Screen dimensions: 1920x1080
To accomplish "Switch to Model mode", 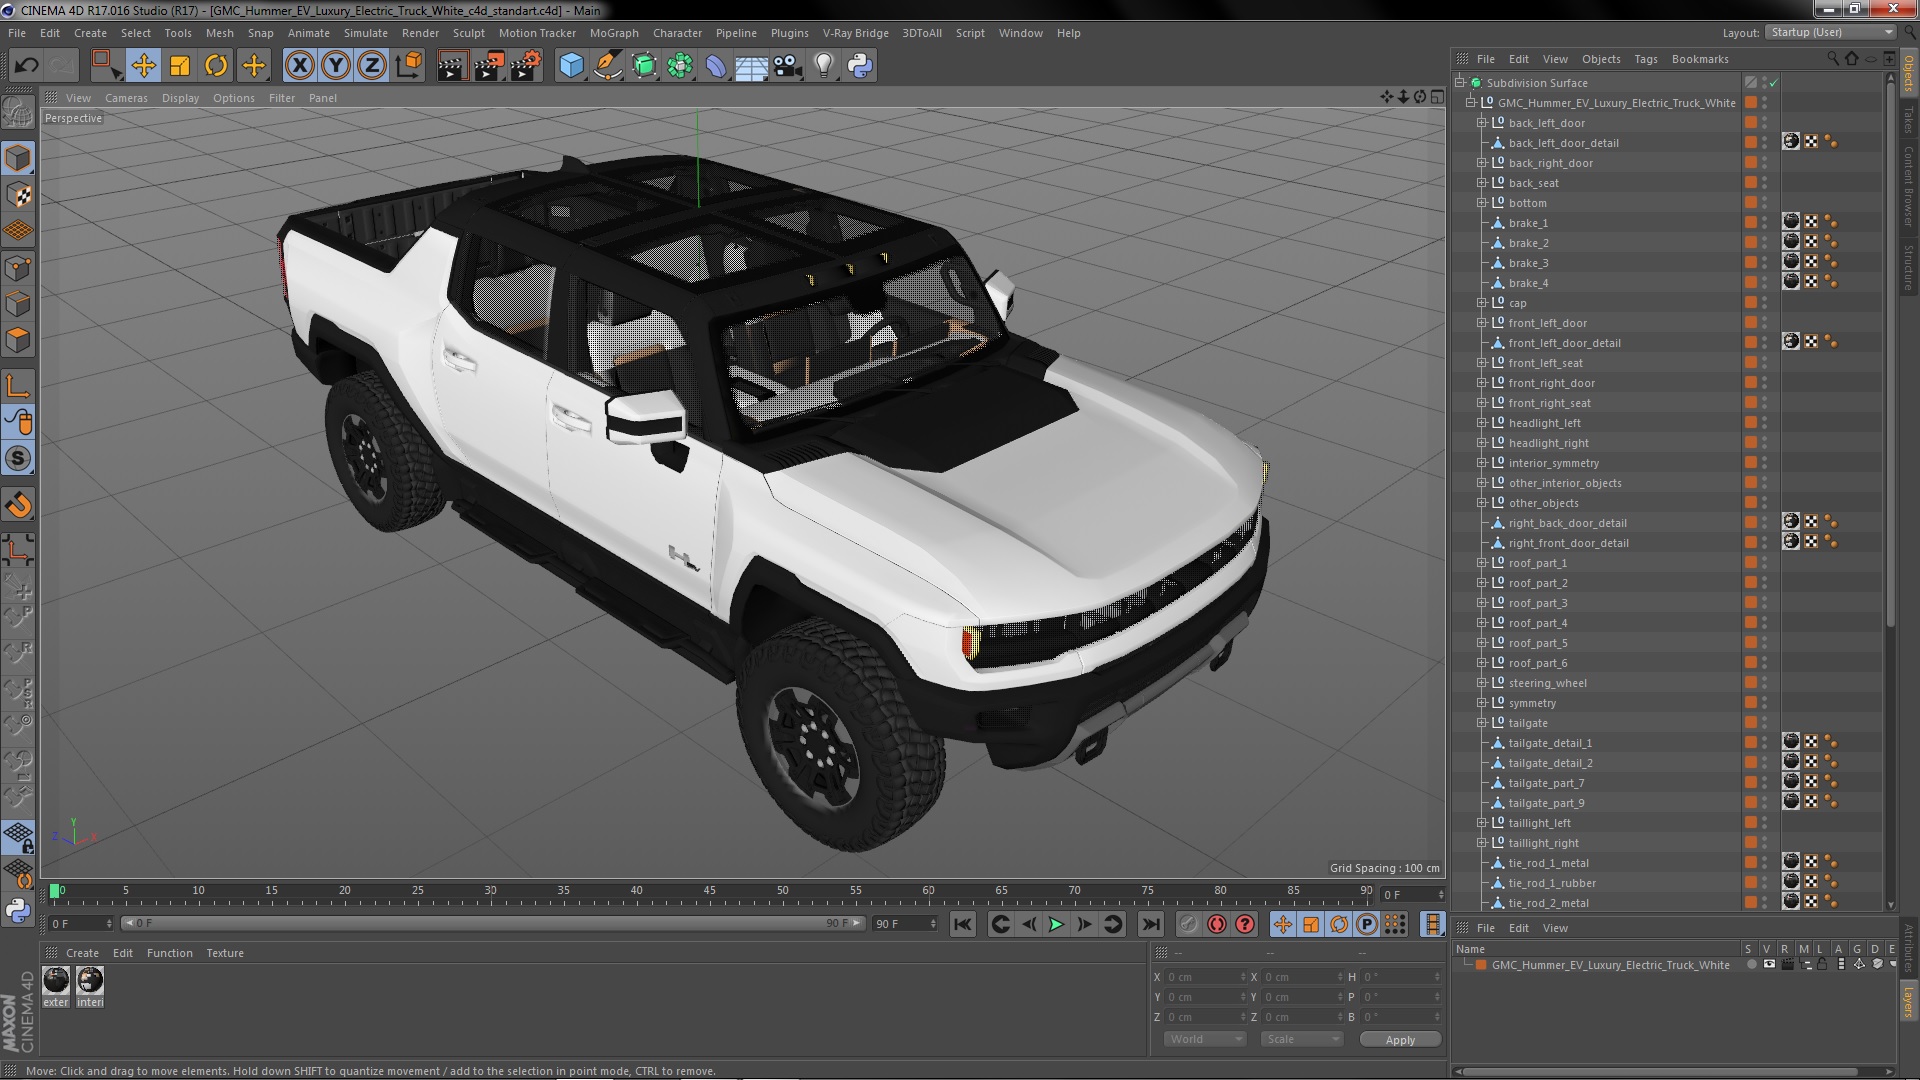I will coord(18,158).
